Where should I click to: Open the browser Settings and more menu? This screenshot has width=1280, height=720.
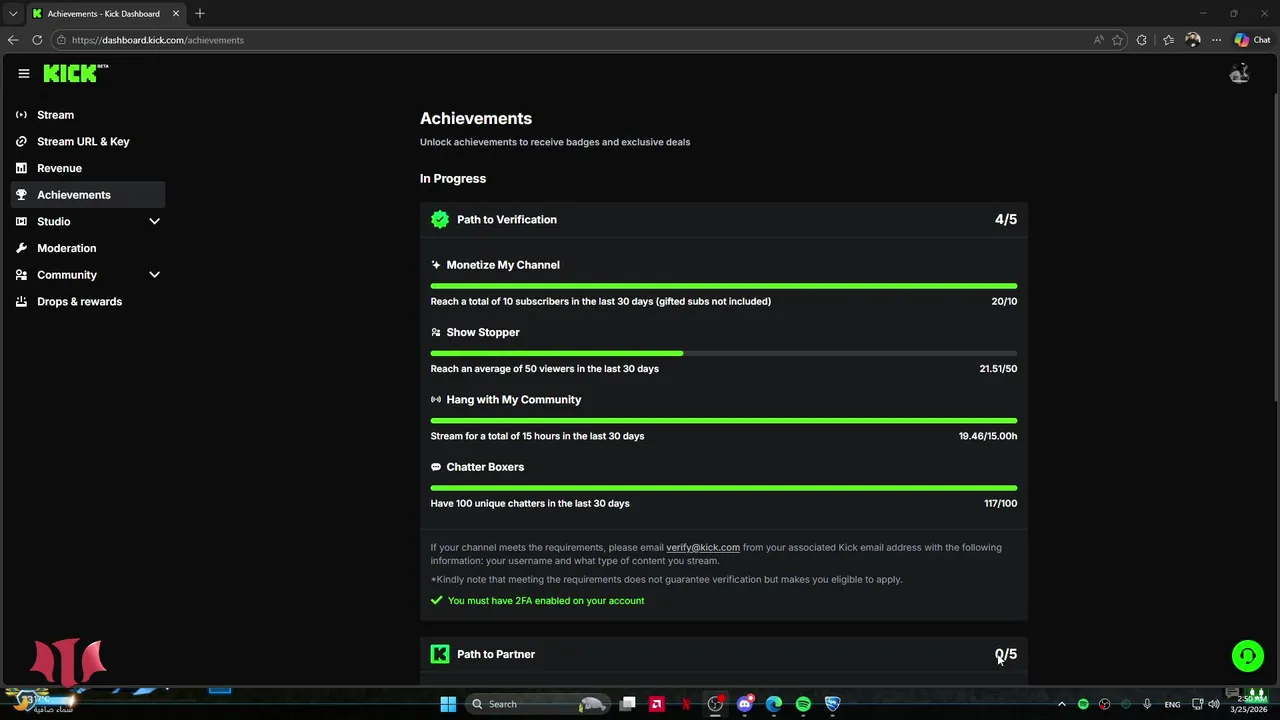click(1216, 40)
